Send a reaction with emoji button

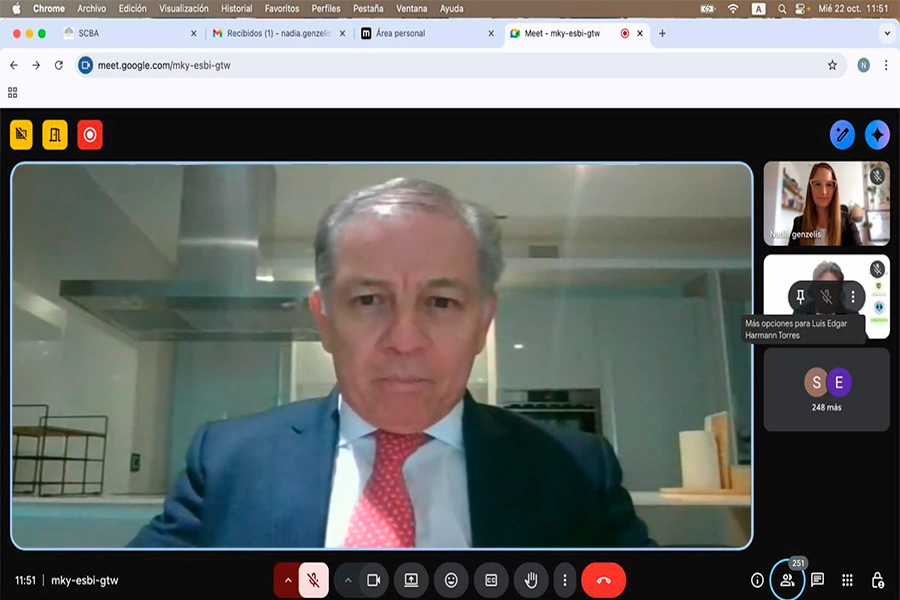(451, 580)
